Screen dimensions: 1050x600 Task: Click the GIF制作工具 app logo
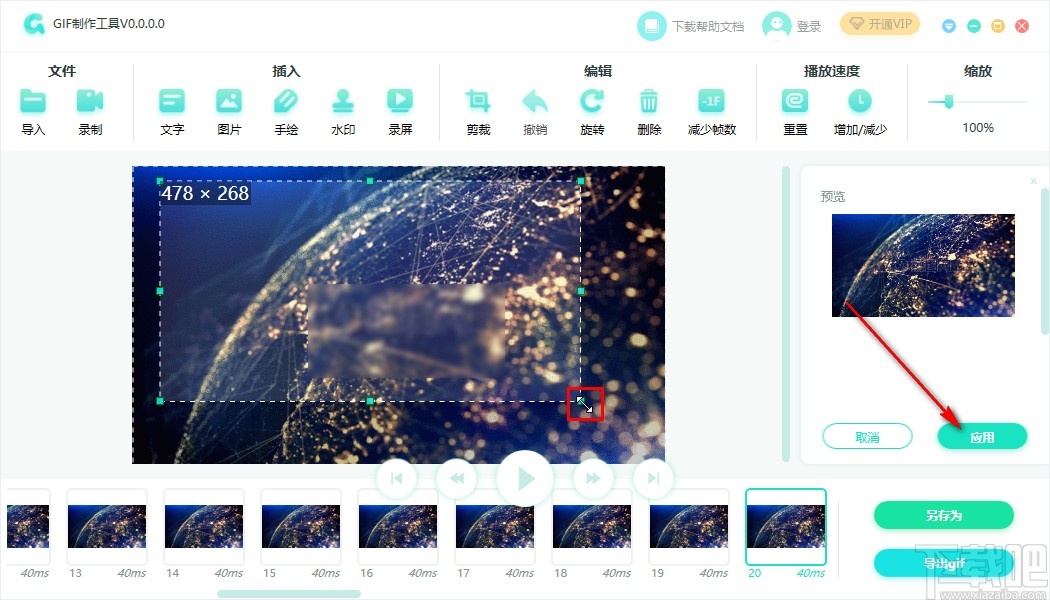33,24
